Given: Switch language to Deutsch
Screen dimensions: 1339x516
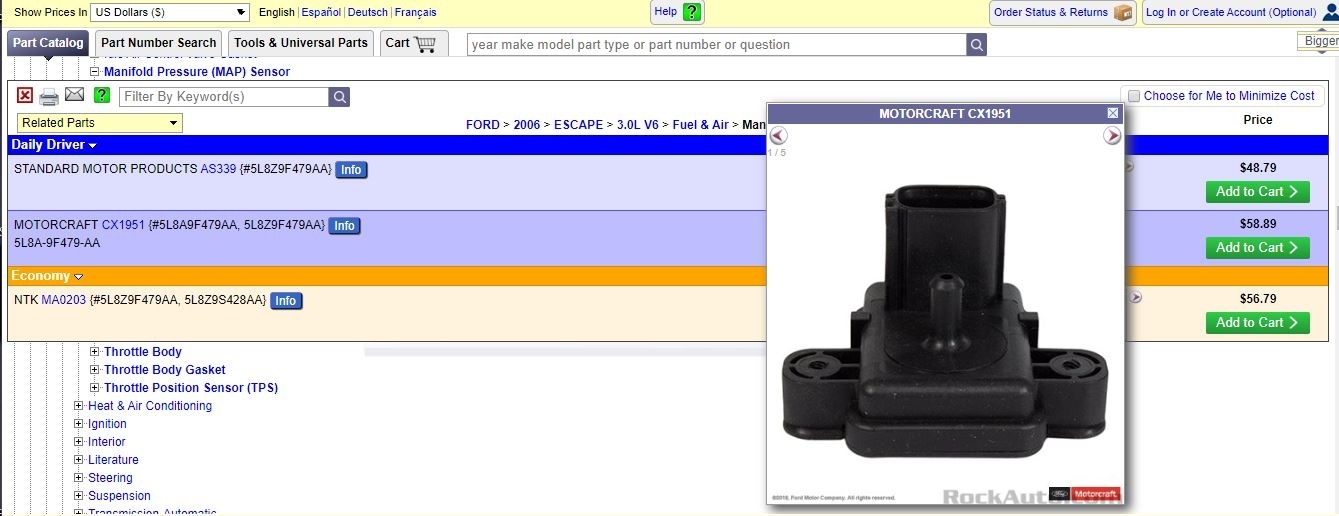Looking at the screenshot, I should click(368, 13).
